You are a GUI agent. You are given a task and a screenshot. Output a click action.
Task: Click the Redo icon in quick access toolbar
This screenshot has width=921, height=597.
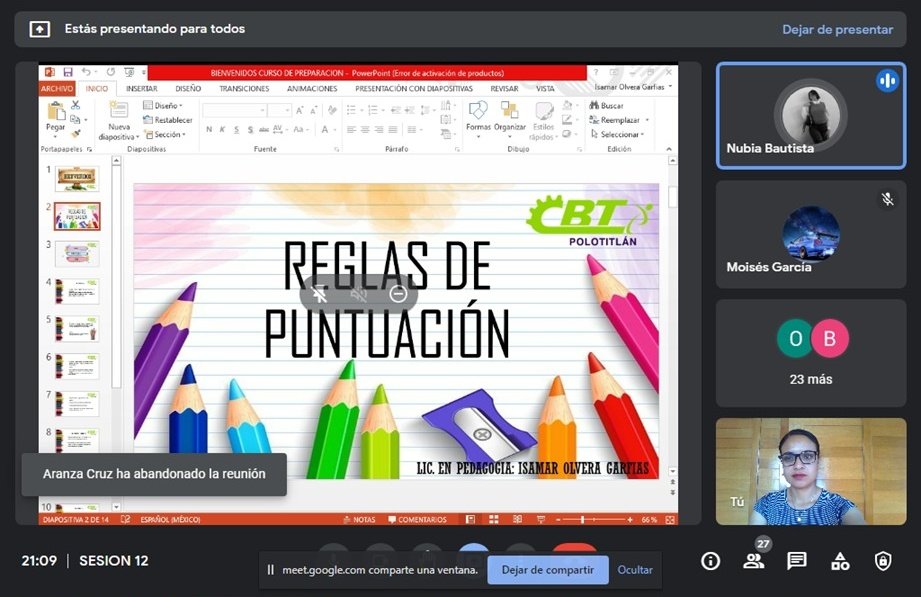[110, 72]
